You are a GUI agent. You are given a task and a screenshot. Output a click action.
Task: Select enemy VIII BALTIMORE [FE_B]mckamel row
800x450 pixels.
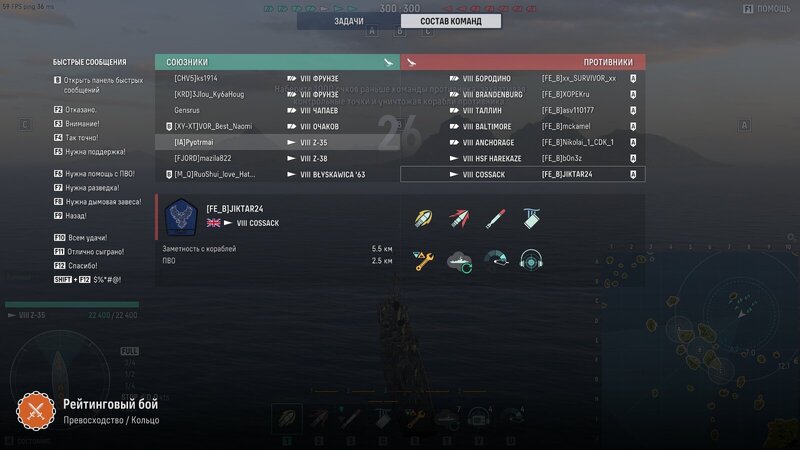click(x=522, y=127)
